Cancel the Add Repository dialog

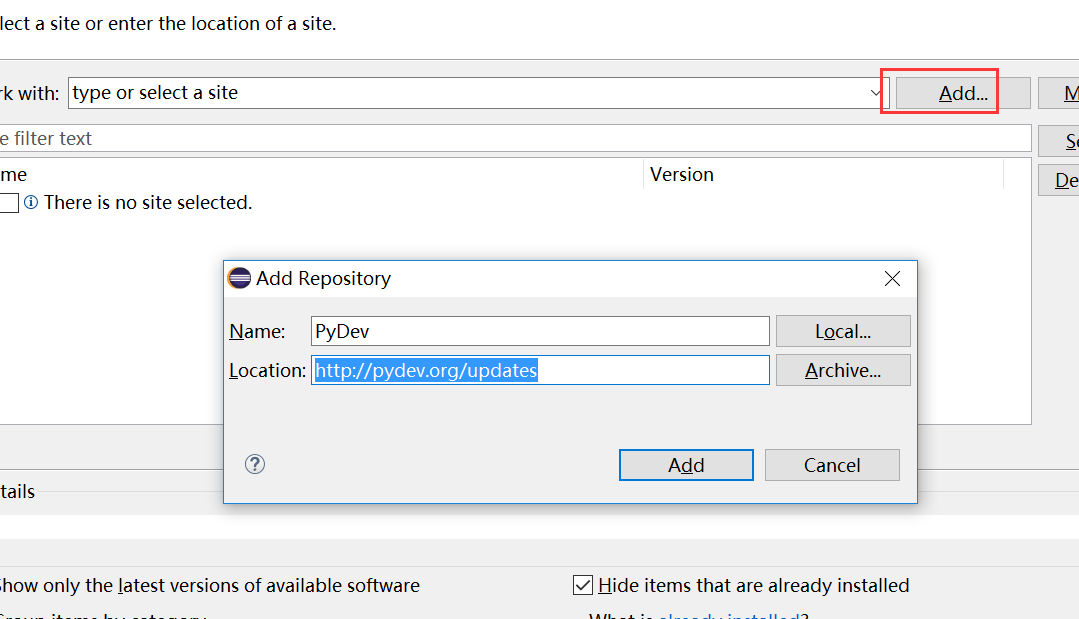832,464
